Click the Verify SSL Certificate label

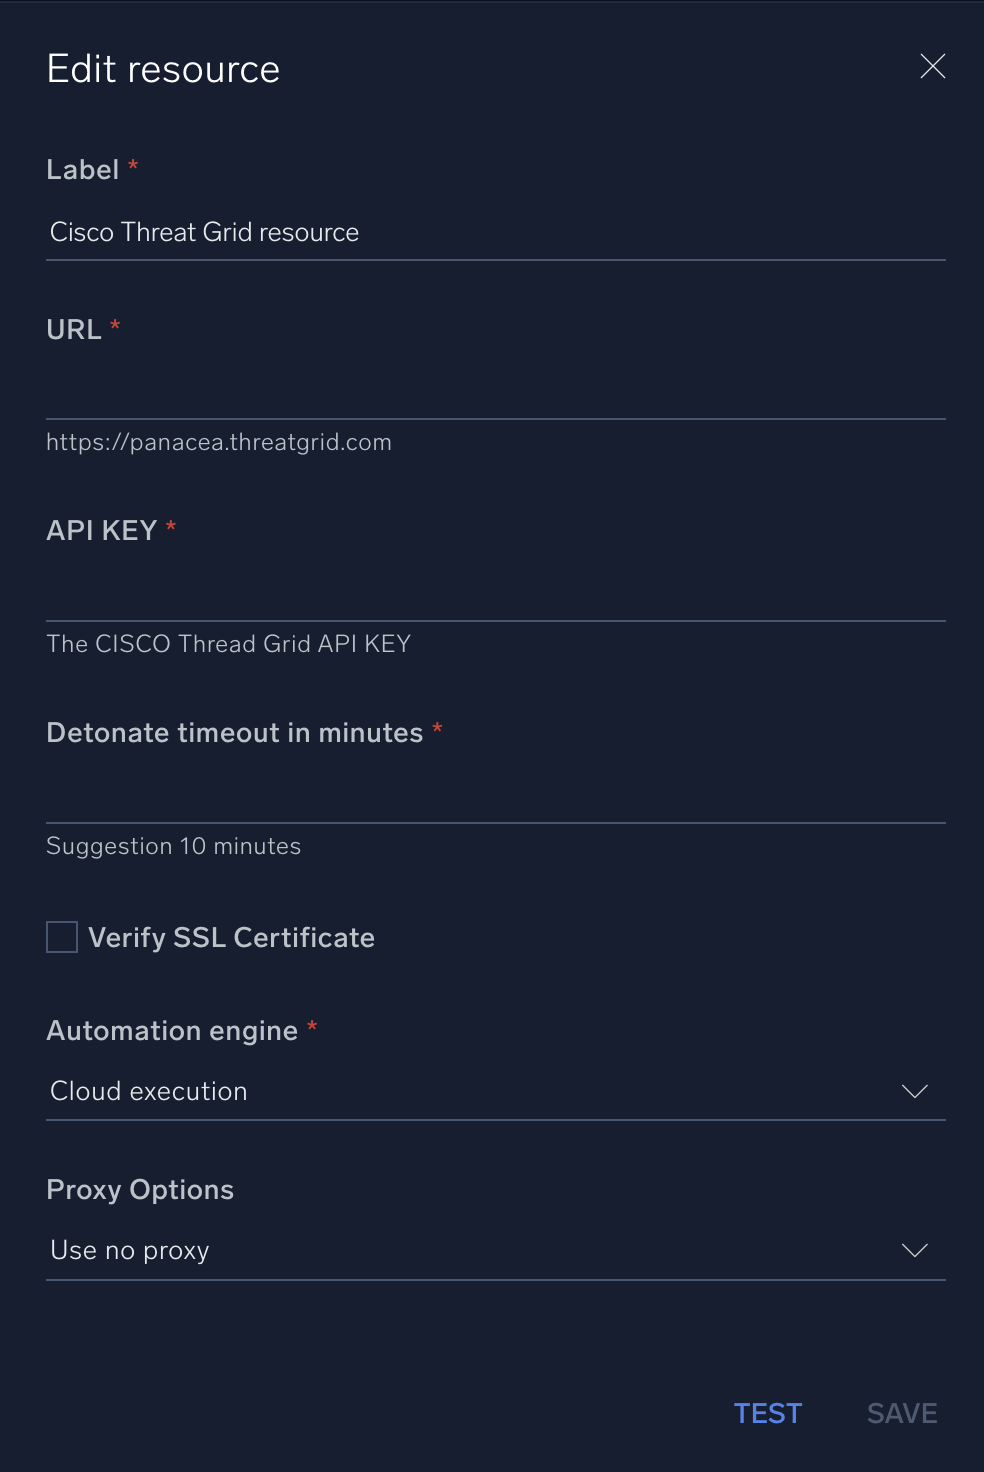[x=231, y=937]
